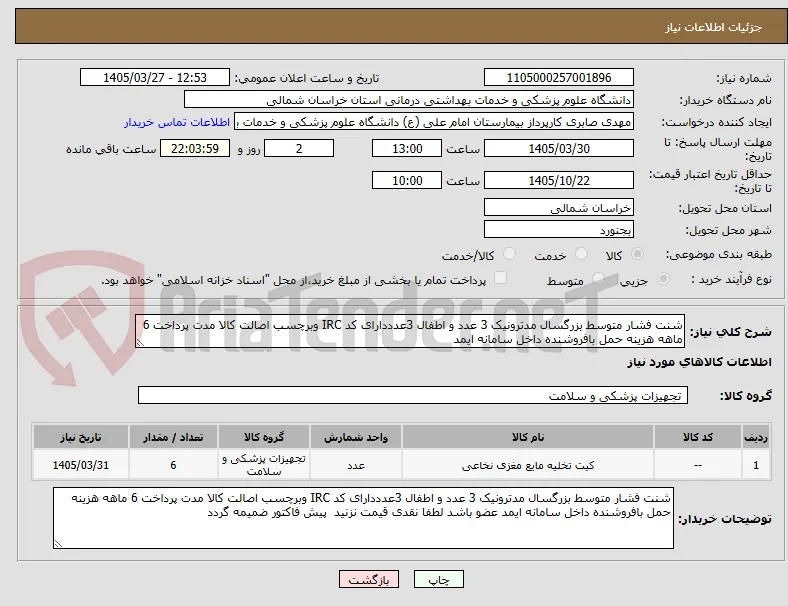This screenshot has width=788, height=606.
Task: Click unit cell عدد
Action: tap(356, 465)
